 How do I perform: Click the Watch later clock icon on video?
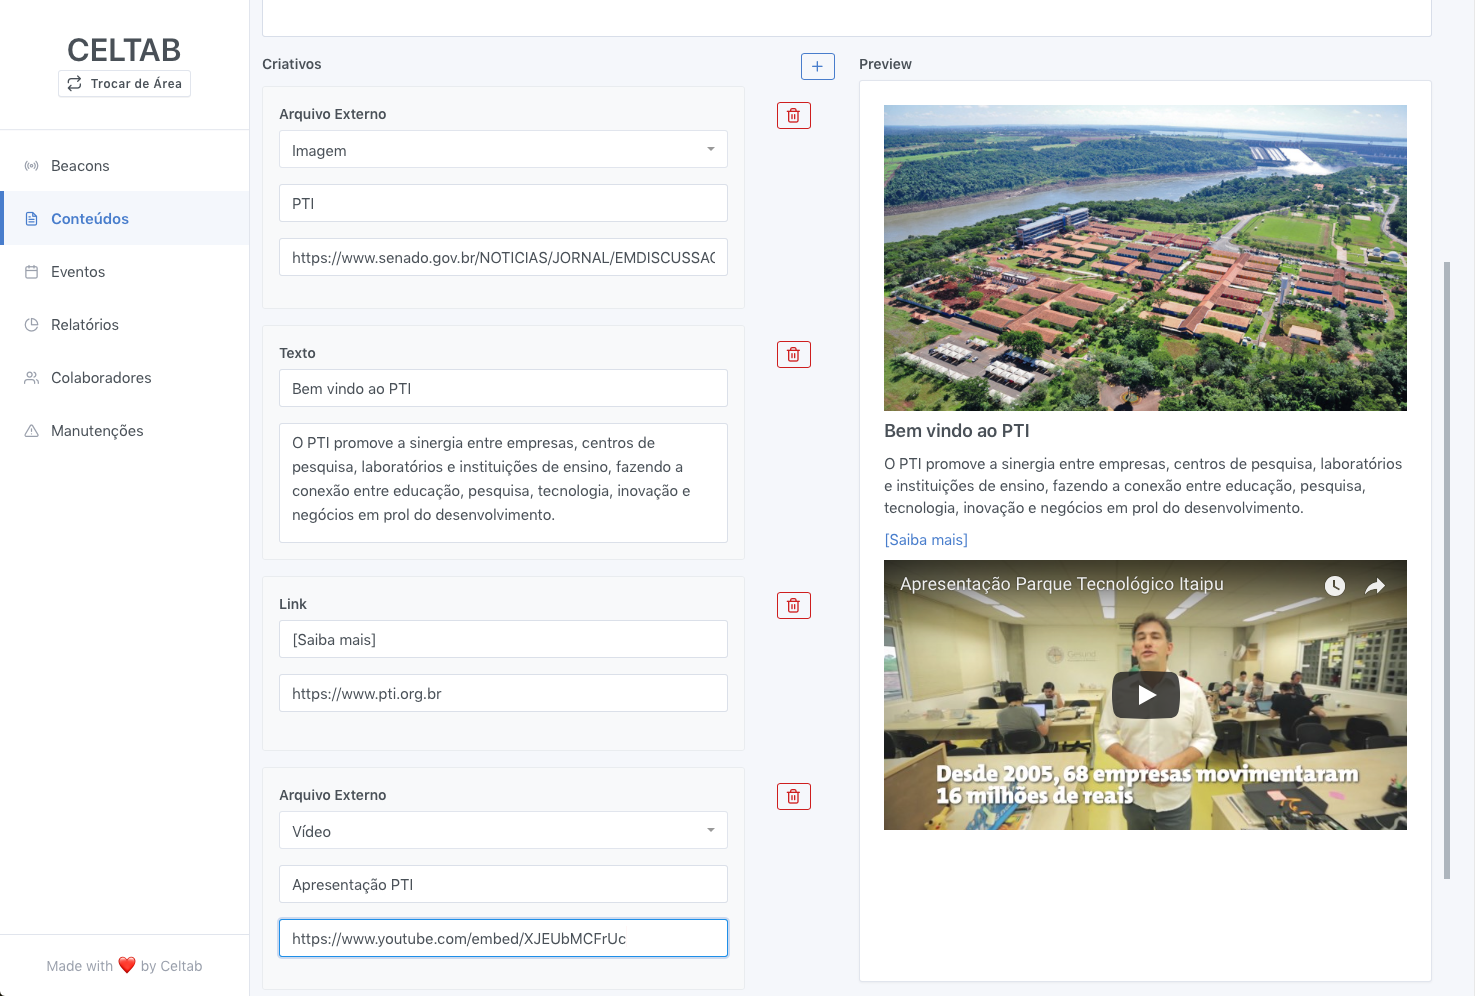(x=1335, y=586)
